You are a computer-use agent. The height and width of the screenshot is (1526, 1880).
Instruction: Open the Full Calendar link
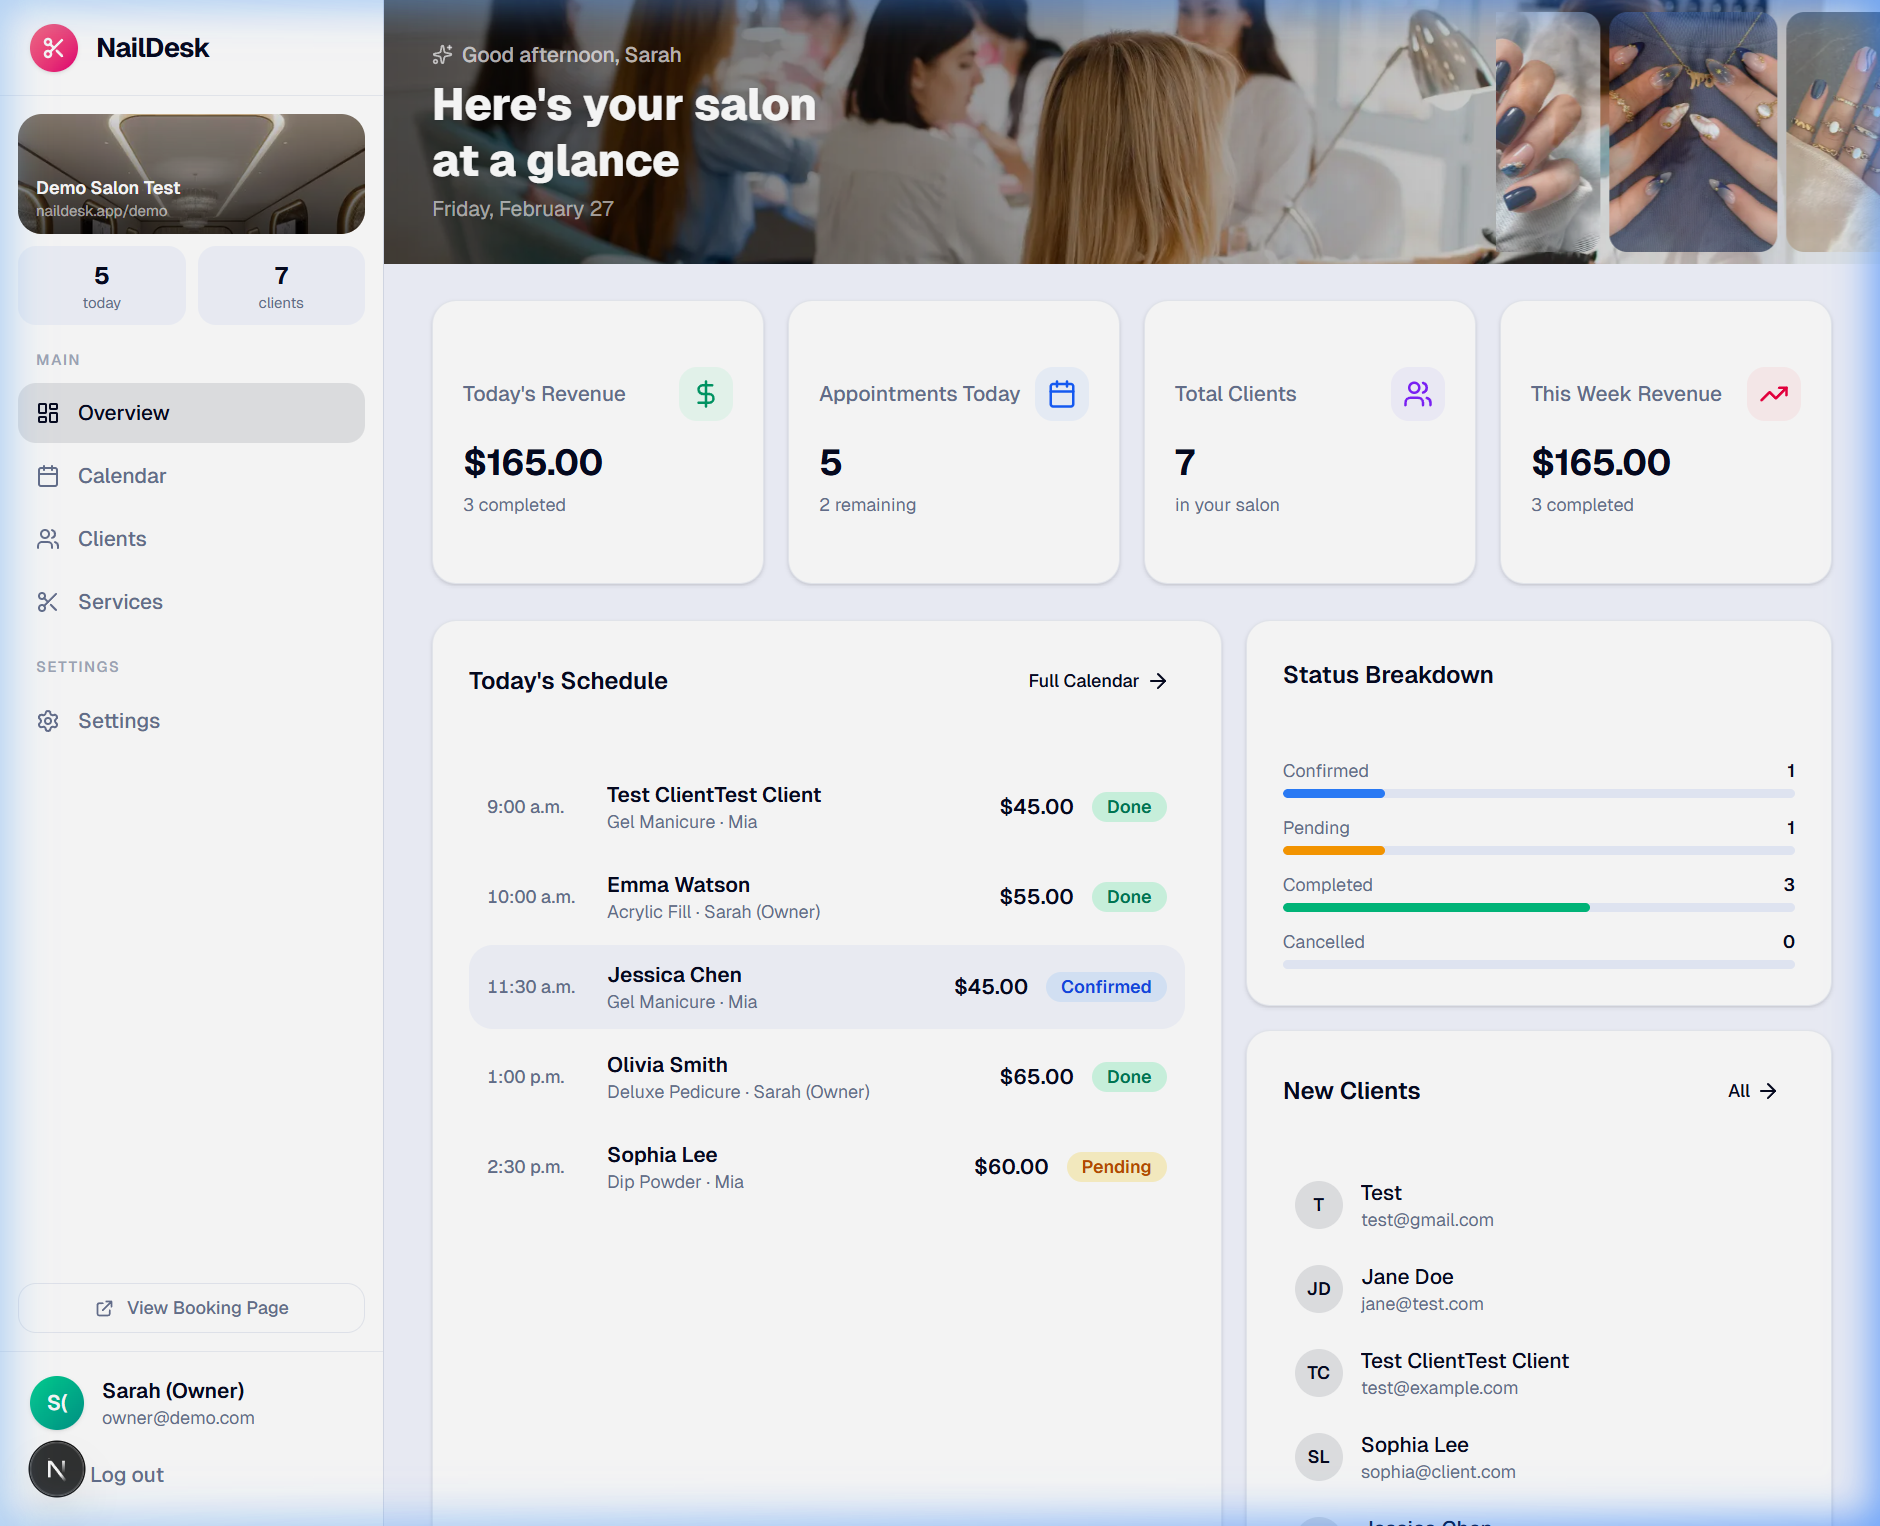tap(1096, 680)
